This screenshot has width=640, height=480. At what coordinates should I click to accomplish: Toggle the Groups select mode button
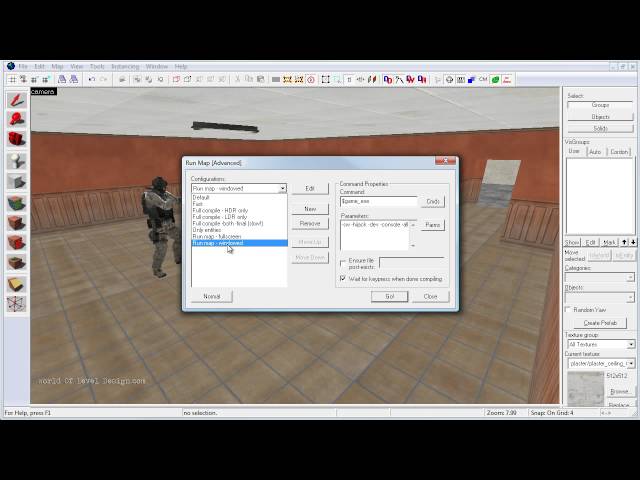point(600,105)
